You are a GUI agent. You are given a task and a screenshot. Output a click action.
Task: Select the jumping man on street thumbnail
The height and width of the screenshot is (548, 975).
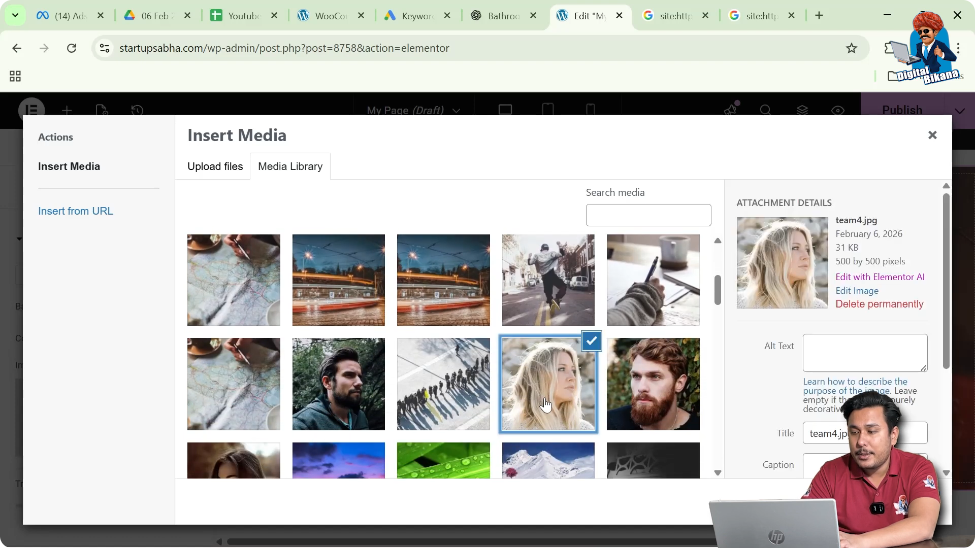coord(548,280)
